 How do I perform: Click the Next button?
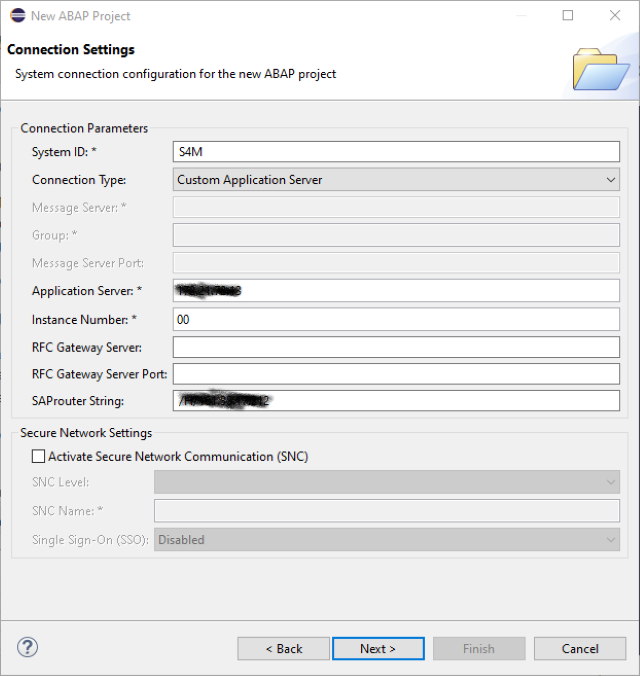click(378, 648)
